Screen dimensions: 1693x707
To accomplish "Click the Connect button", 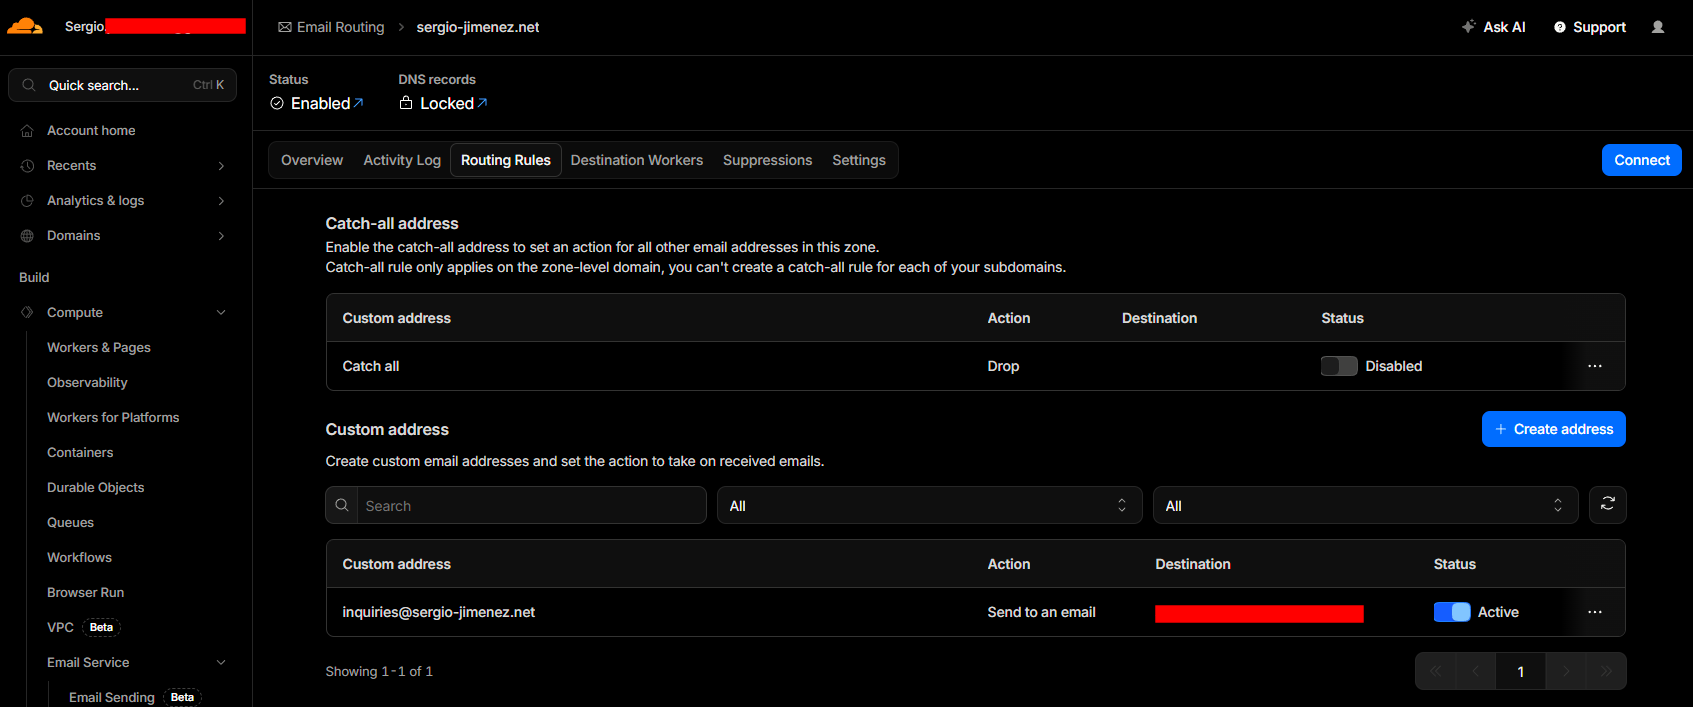I will point(1641,160).
